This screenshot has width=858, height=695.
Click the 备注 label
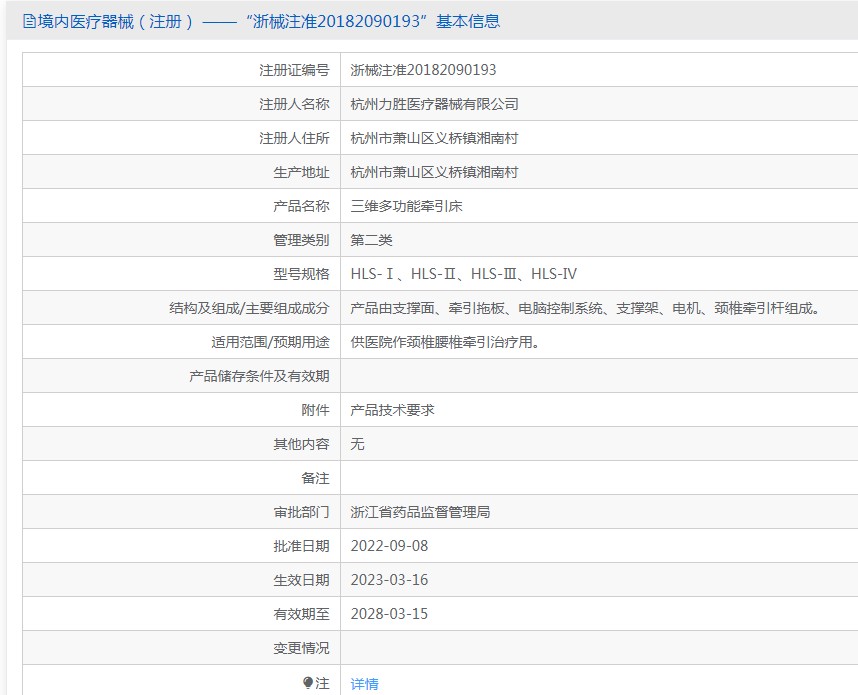pos(316,478)
